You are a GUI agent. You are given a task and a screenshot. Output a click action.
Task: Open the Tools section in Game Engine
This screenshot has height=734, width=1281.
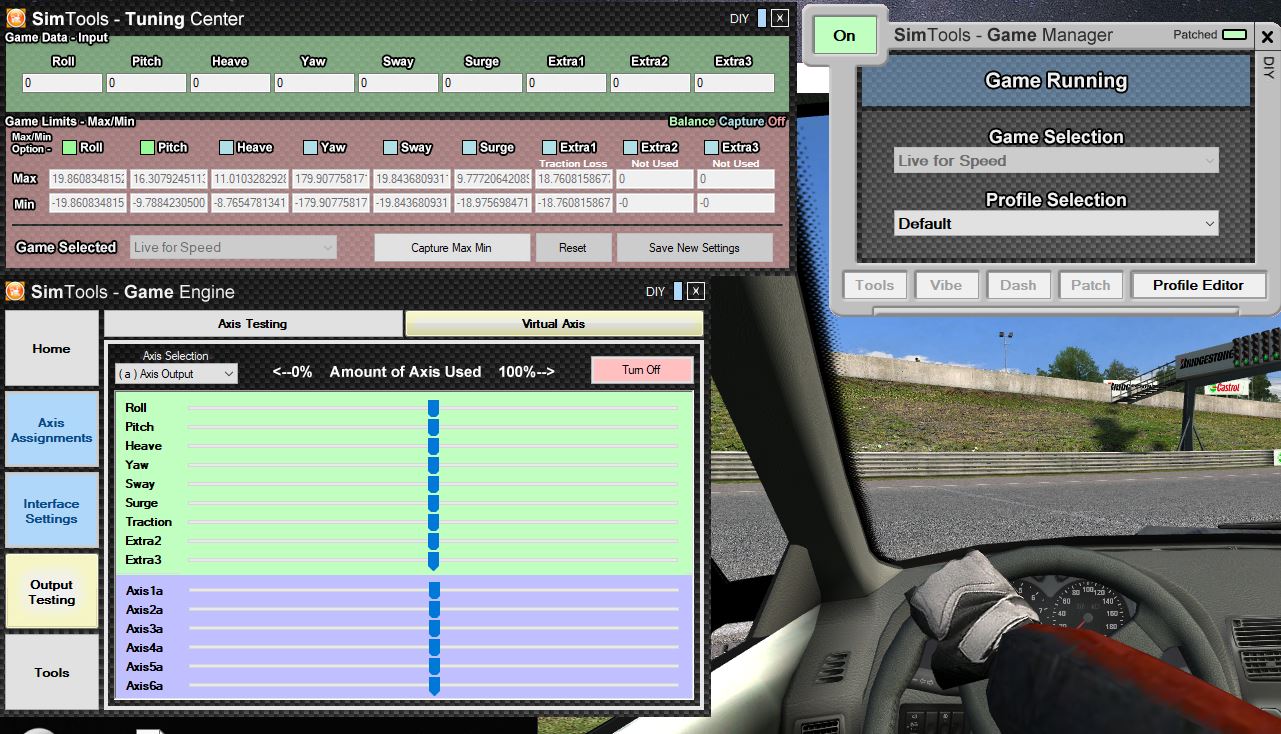(51, 672)
